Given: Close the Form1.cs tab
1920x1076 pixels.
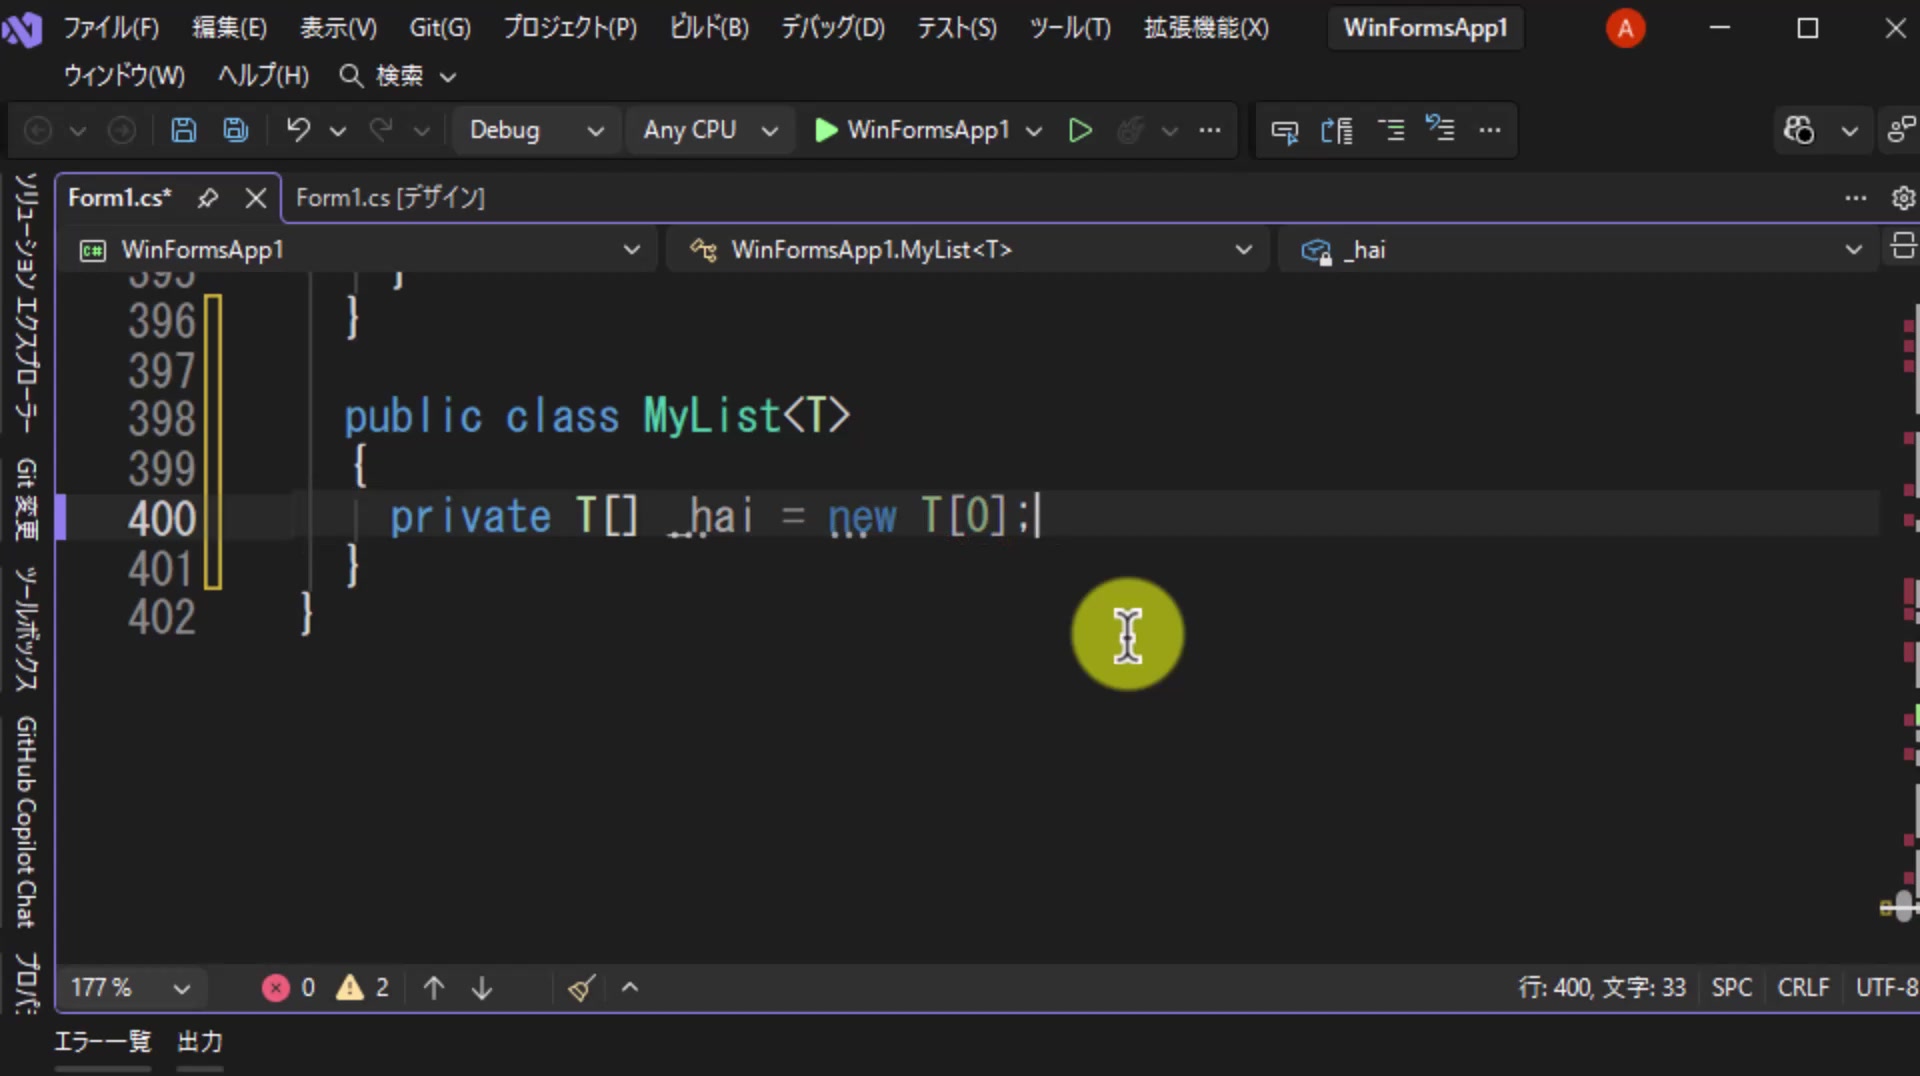Looking at the screenshot, I should coord(256,198).
